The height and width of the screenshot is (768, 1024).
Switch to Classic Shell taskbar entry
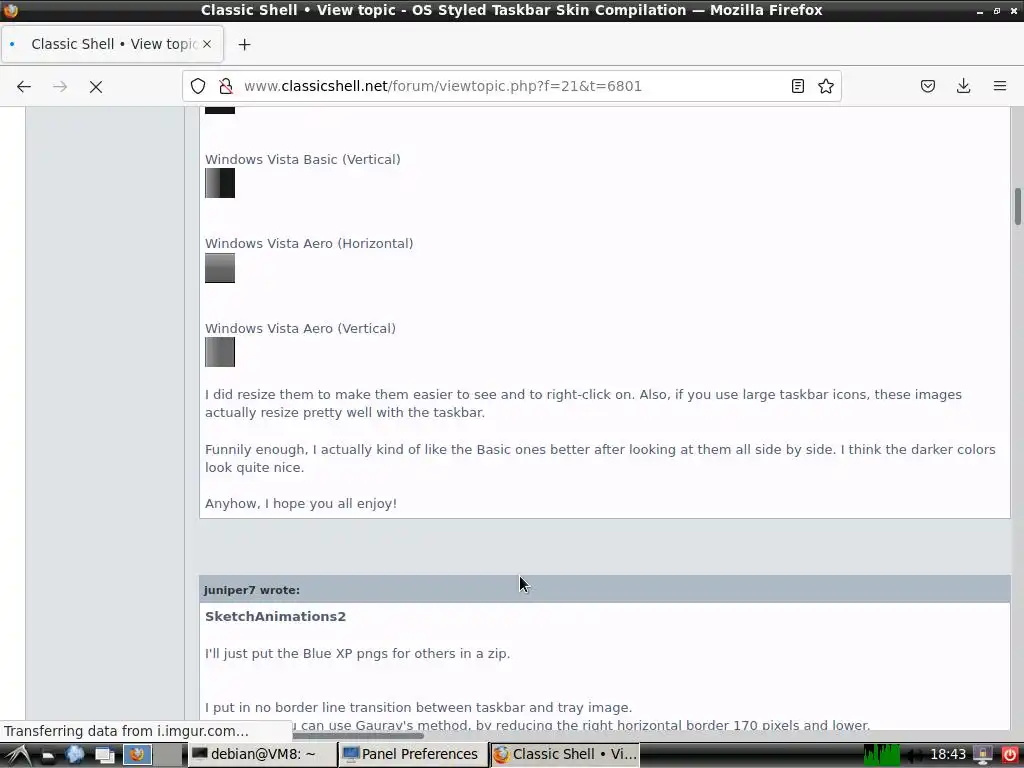[565, 754]
